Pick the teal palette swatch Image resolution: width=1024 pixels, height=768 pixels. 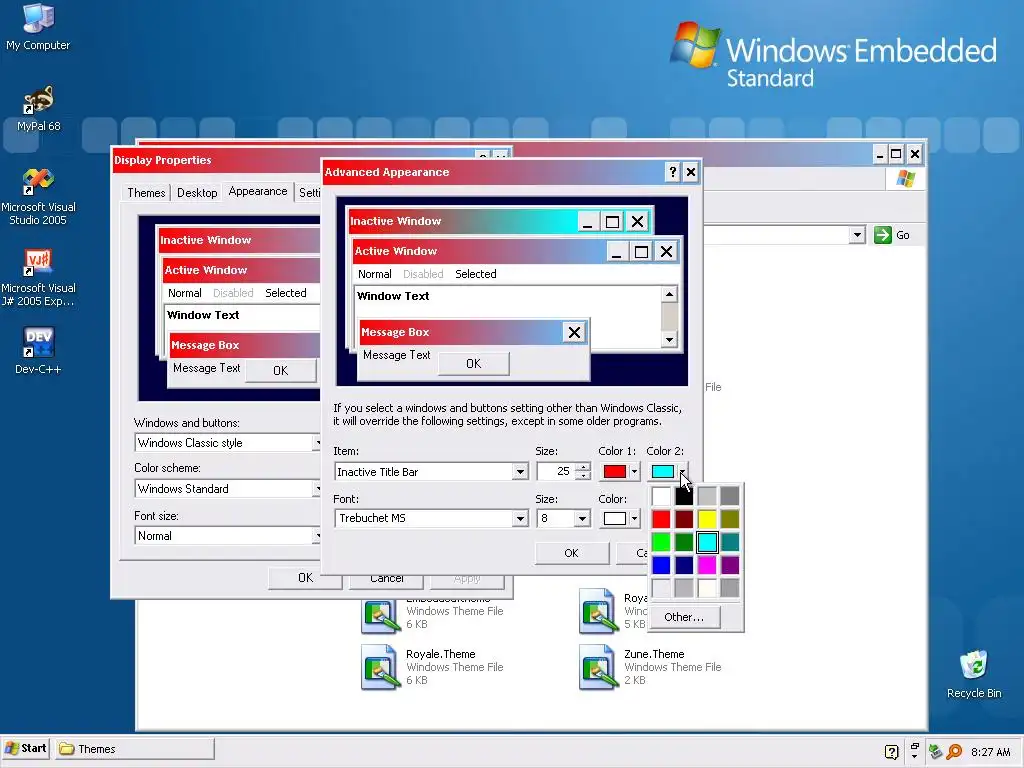(729, 542)
